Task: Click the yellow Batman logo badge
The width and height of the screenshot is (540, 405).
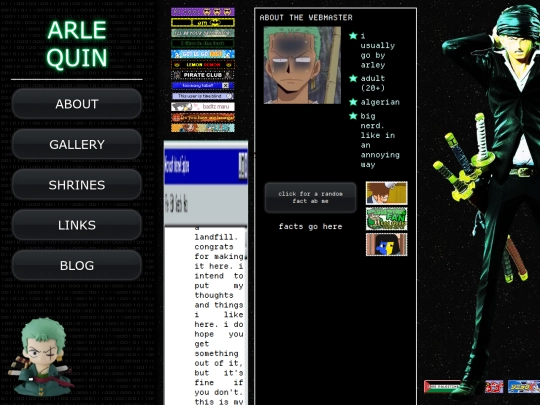Action: (x=203, y=23)
